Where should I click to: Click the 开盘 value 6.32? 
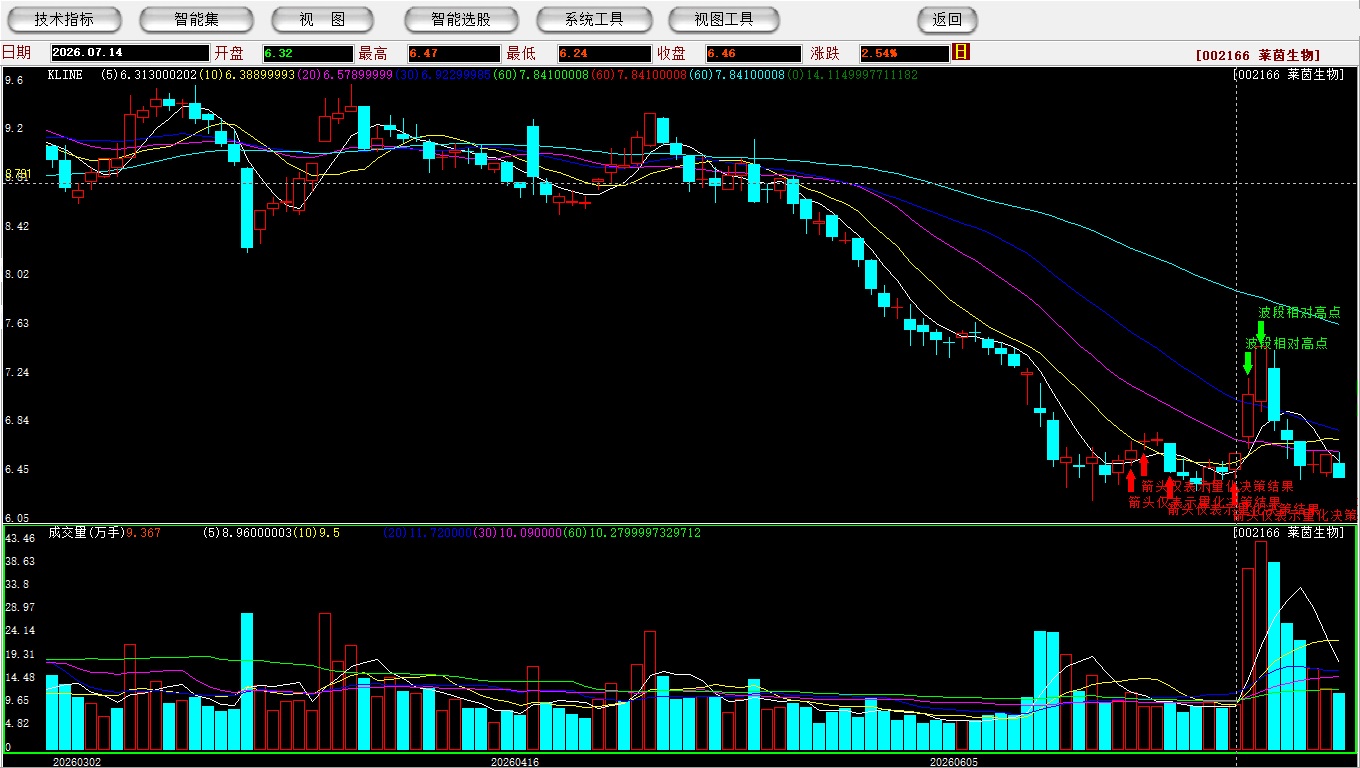308,53
